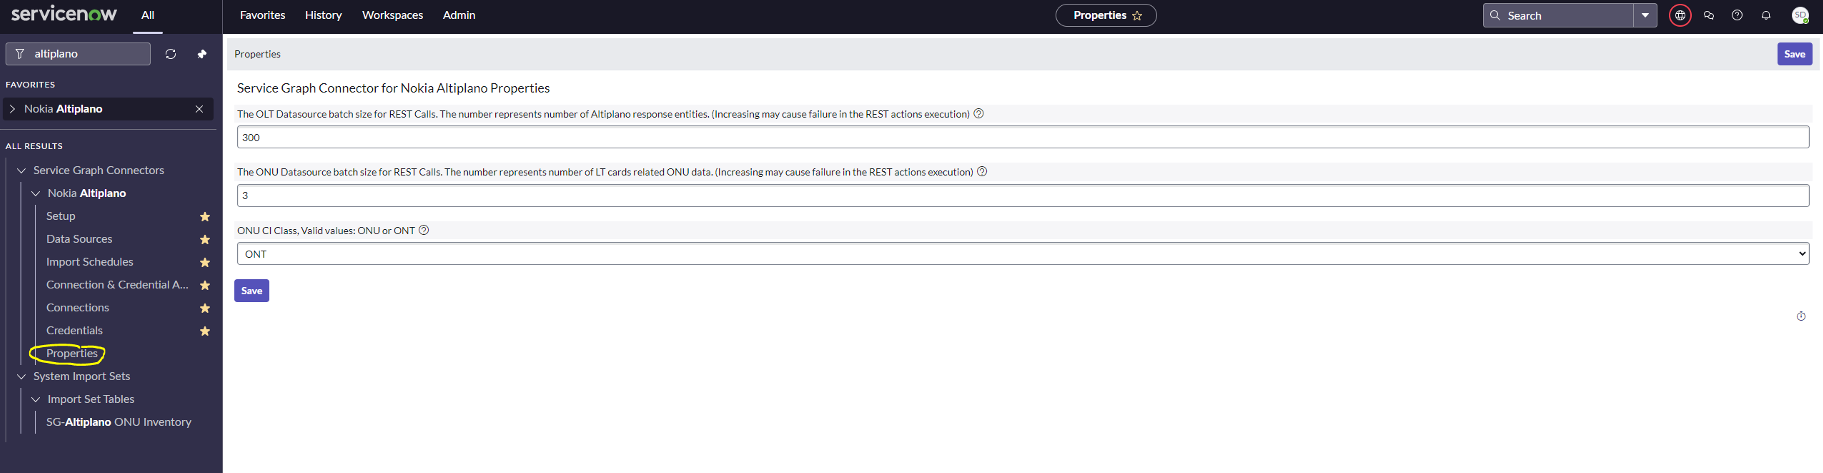Open the search scope dropdown arrow
Screen dimensions: 1823x473
1645,15
